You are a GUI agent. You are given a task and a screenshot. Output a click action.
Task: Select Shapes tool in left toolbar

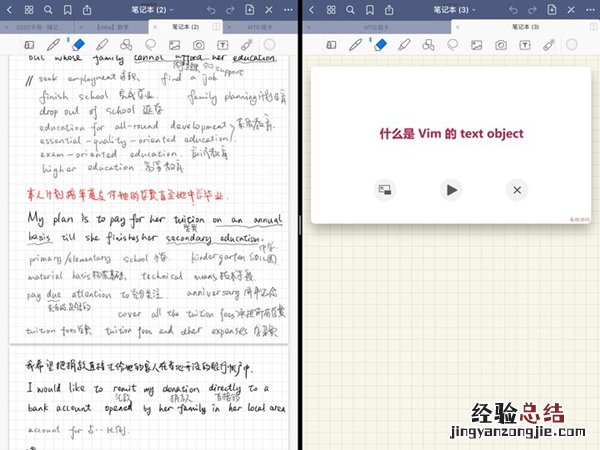pos(126,45)
